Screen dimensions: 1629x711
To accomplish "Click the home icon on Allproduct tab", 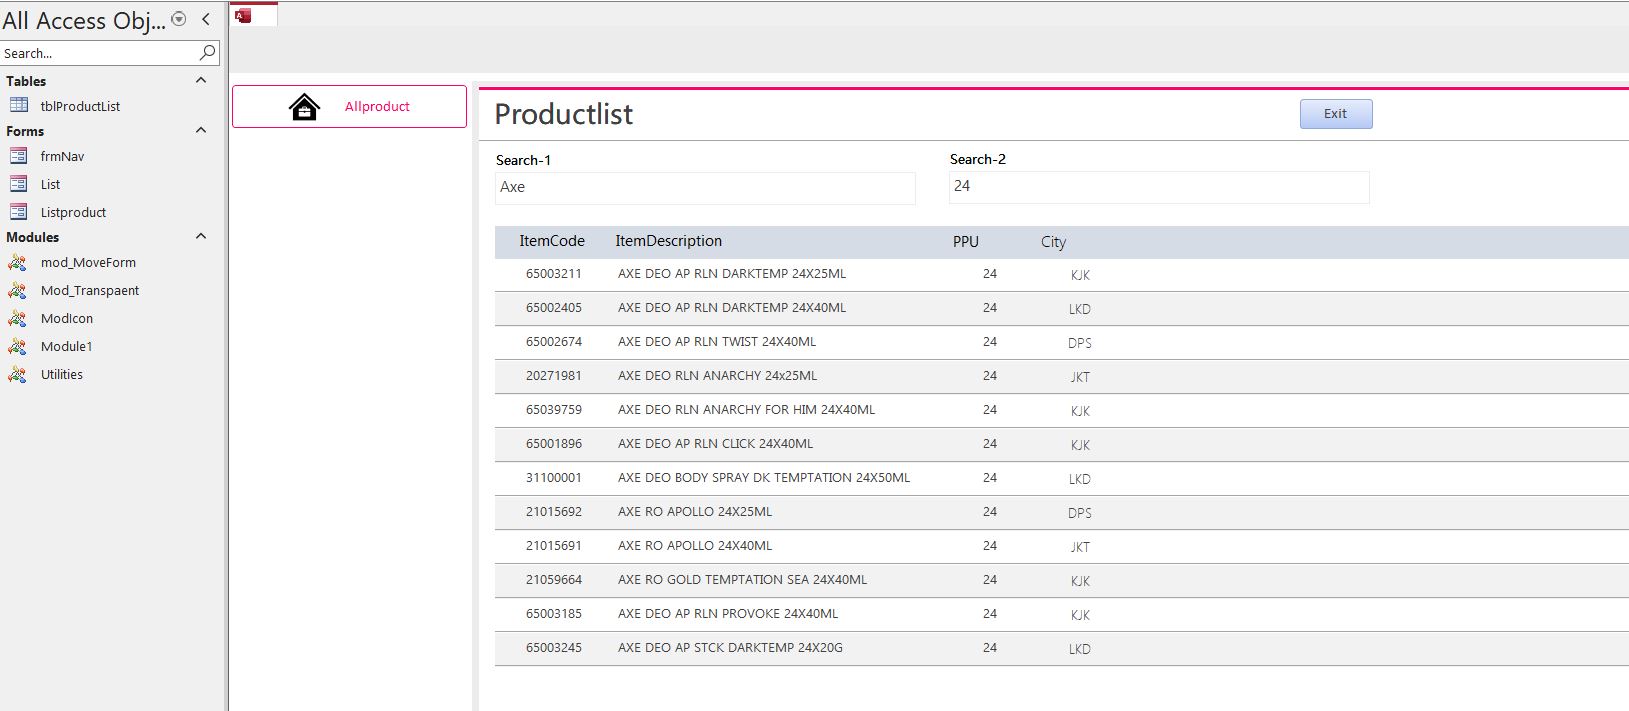I will [304, 107].
